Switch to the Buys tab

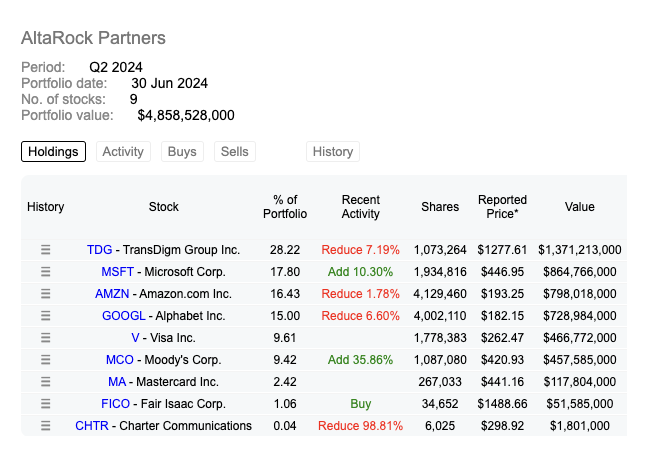point(182,152)
